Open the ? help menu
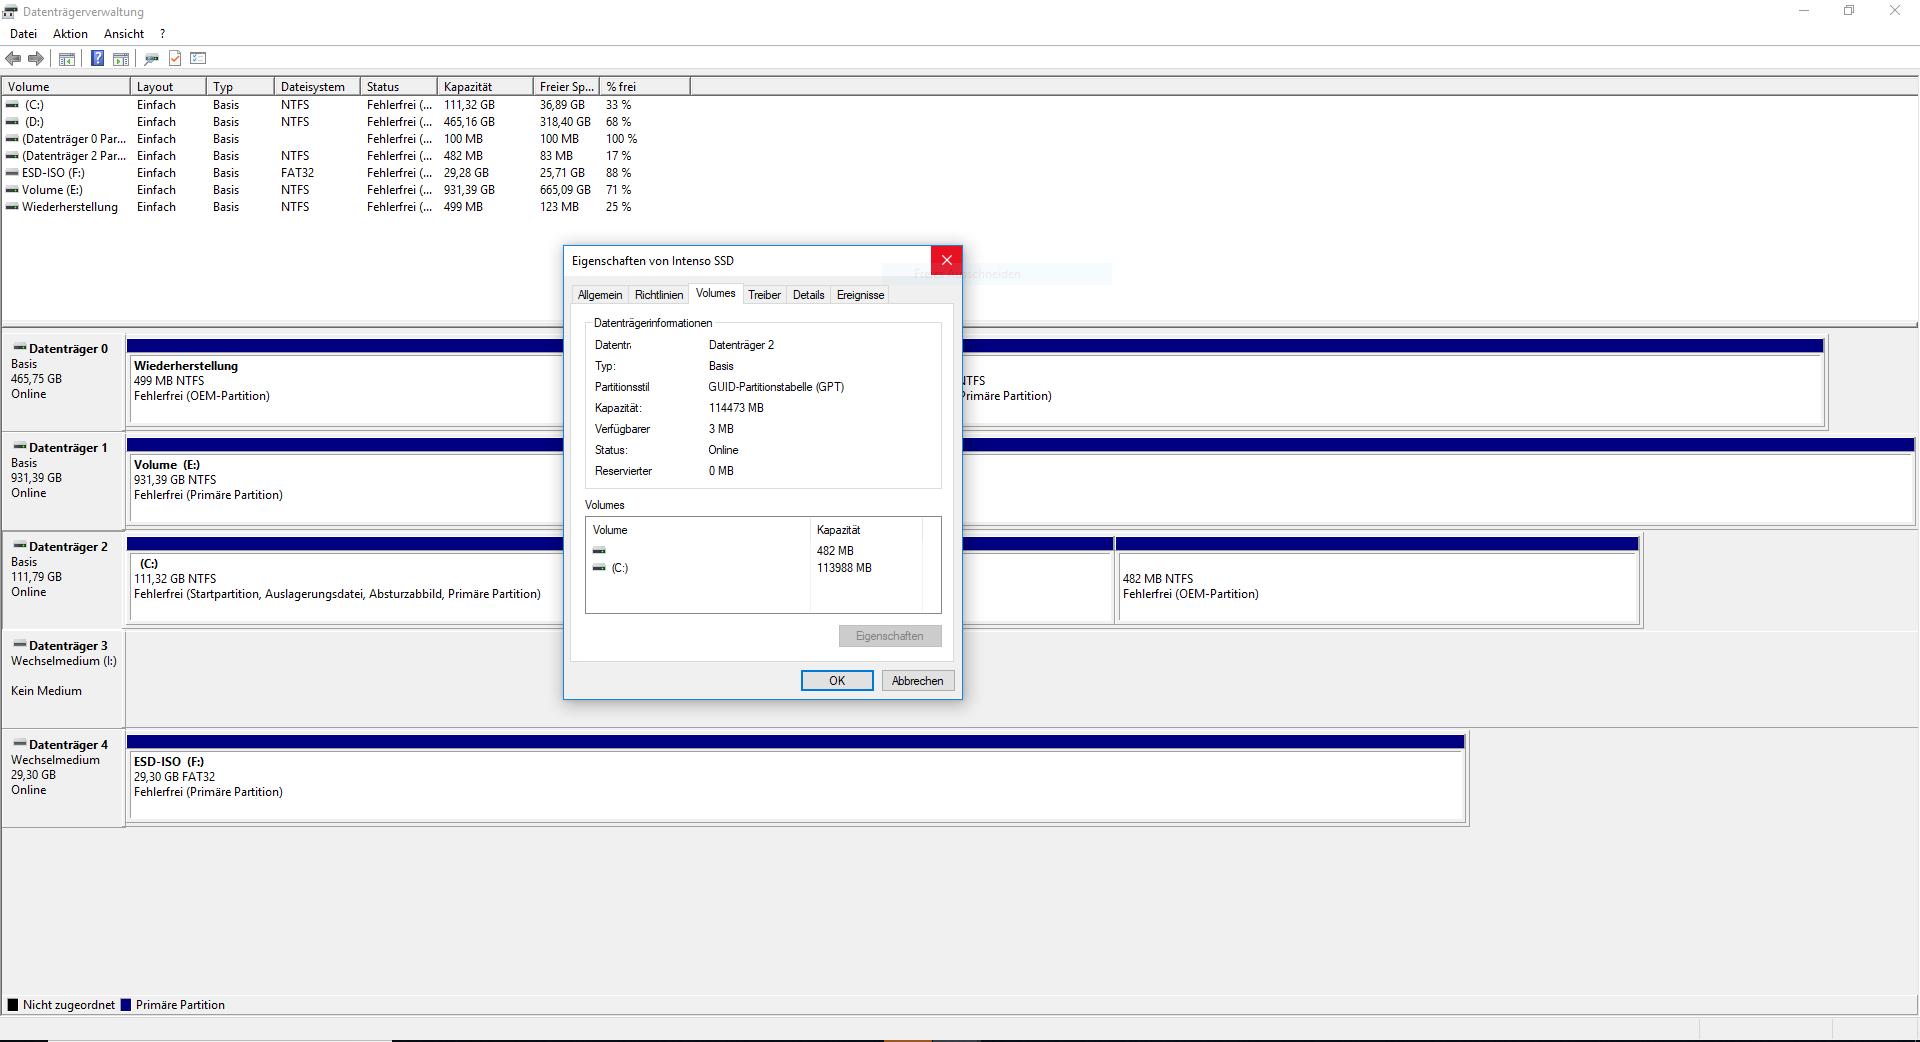 click(x=162, y=34)
